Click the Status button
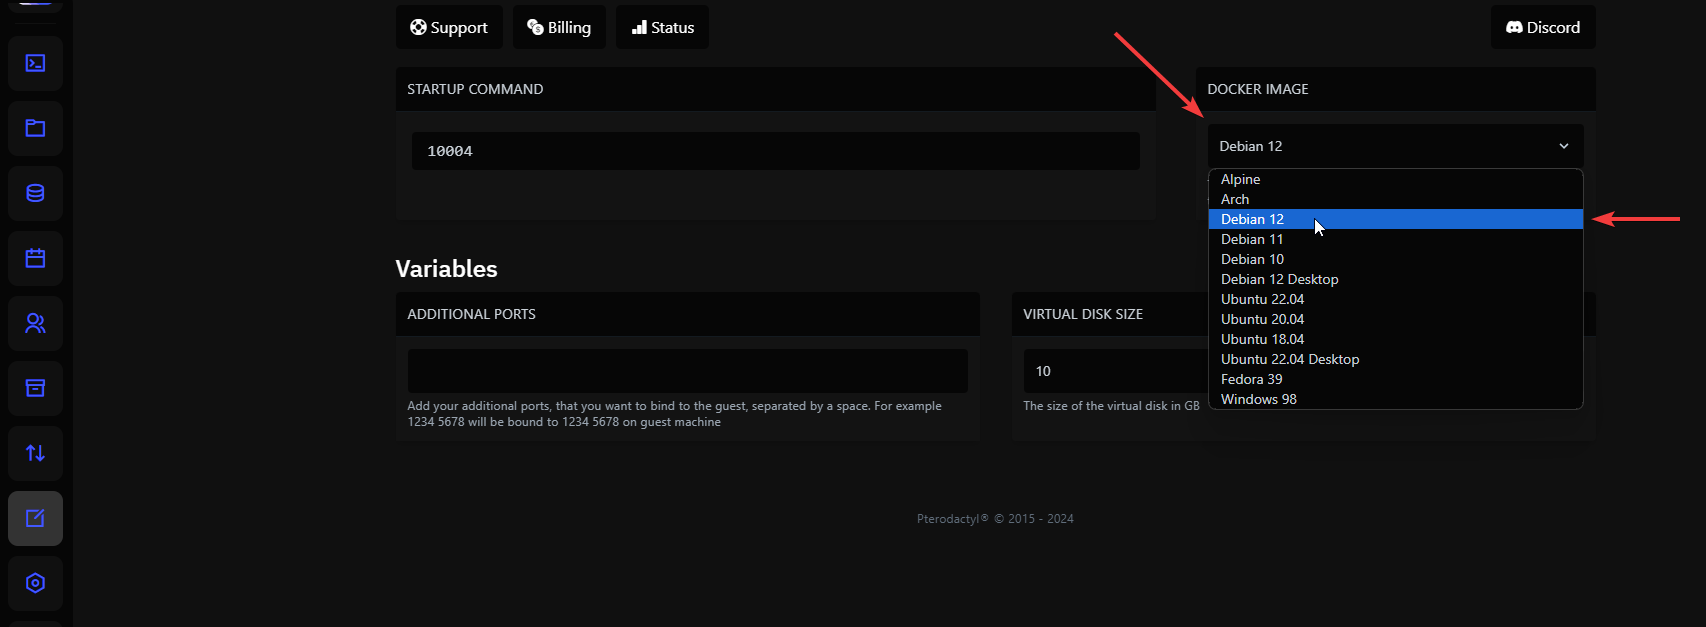Screen dimensions: 1706x627 (662, 27)
